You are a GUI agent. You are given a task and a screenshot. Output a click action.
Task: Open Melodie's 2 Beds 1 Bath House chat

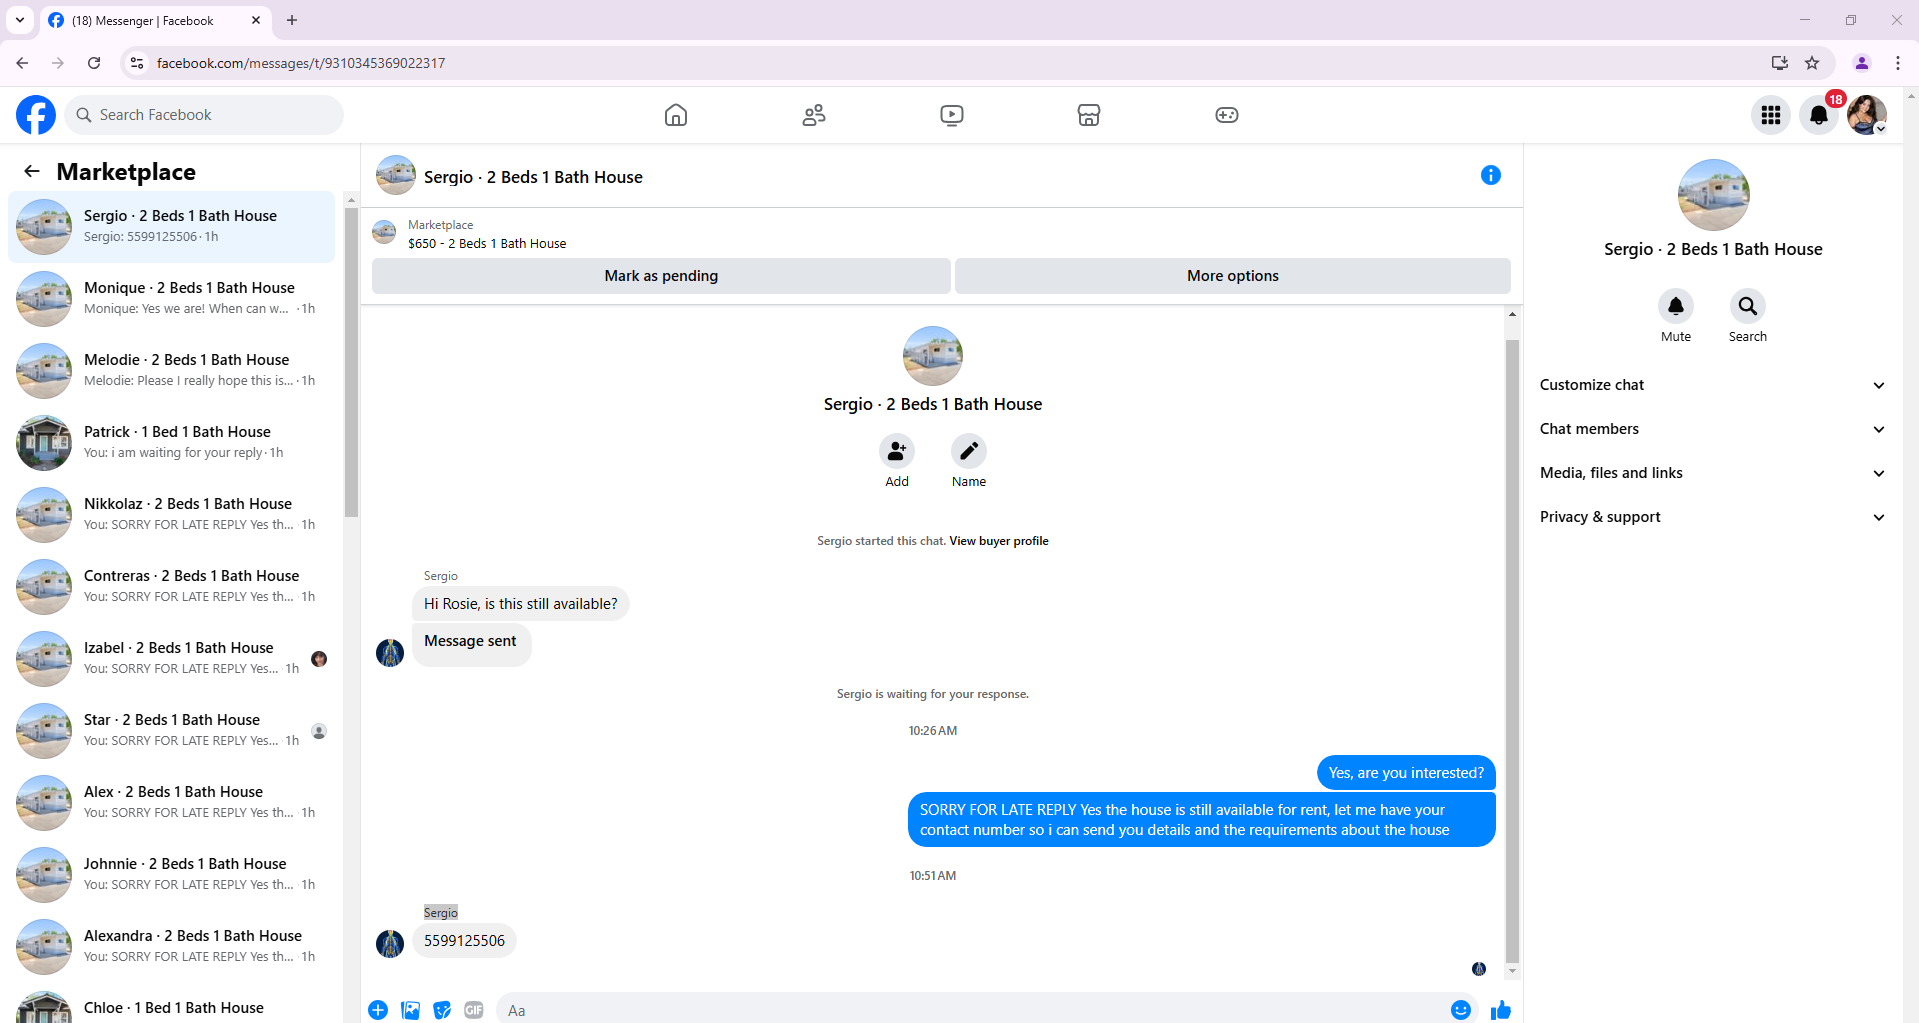click(x=172, y=371)
